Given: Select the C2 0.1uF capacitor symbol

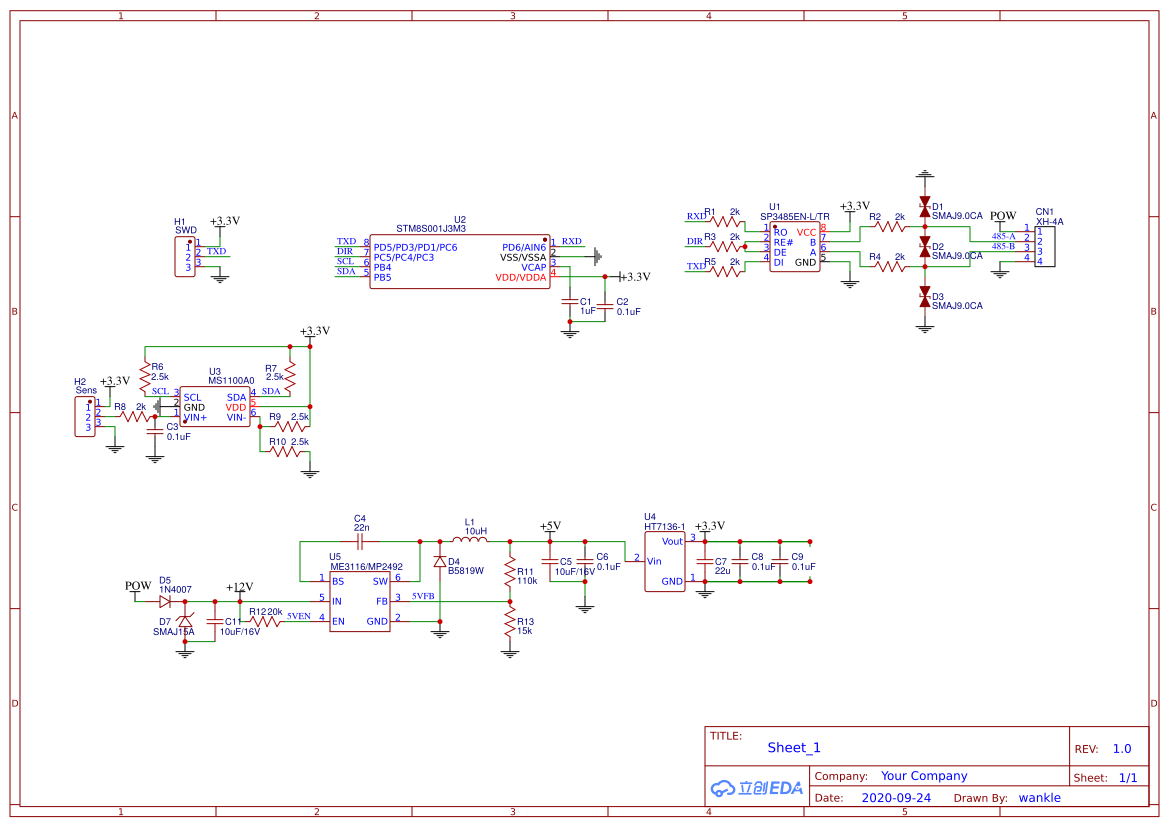Looking at the screenshot, I should [605, 306].
